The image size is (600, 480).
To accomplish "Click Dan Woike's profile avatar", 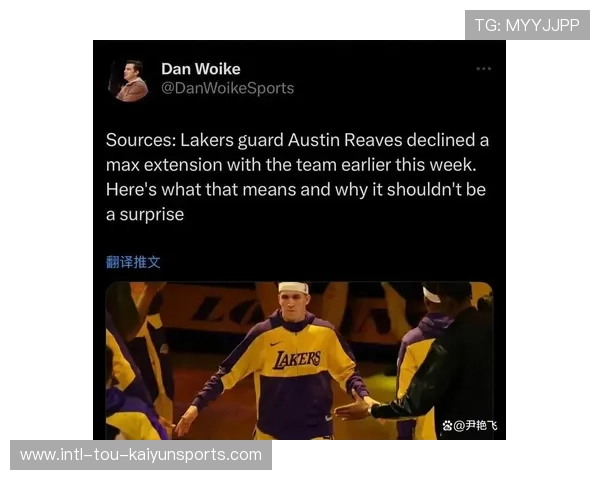I will (x=129, y=81).
